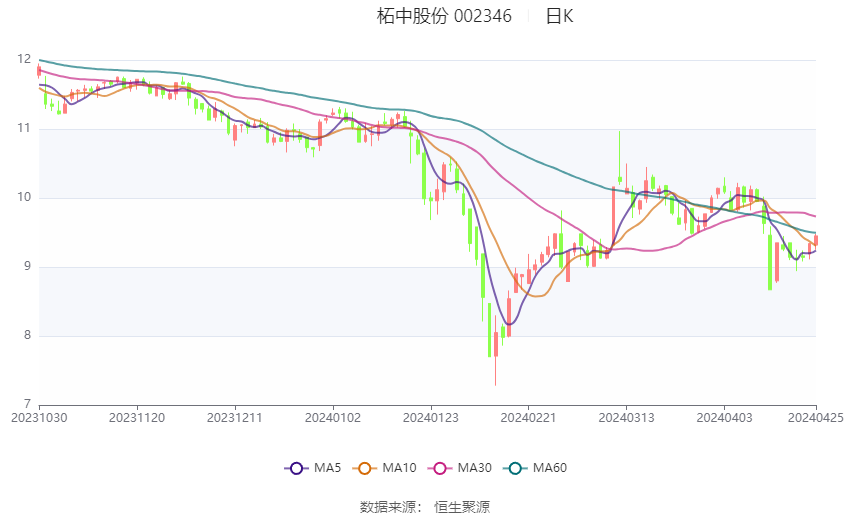Select the 日K period label

559,16
